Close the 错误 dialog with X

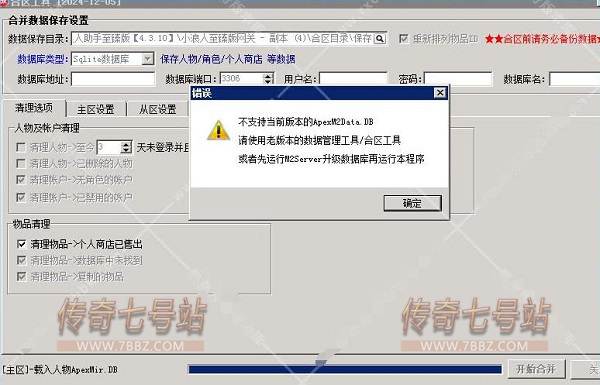(440, 93)
